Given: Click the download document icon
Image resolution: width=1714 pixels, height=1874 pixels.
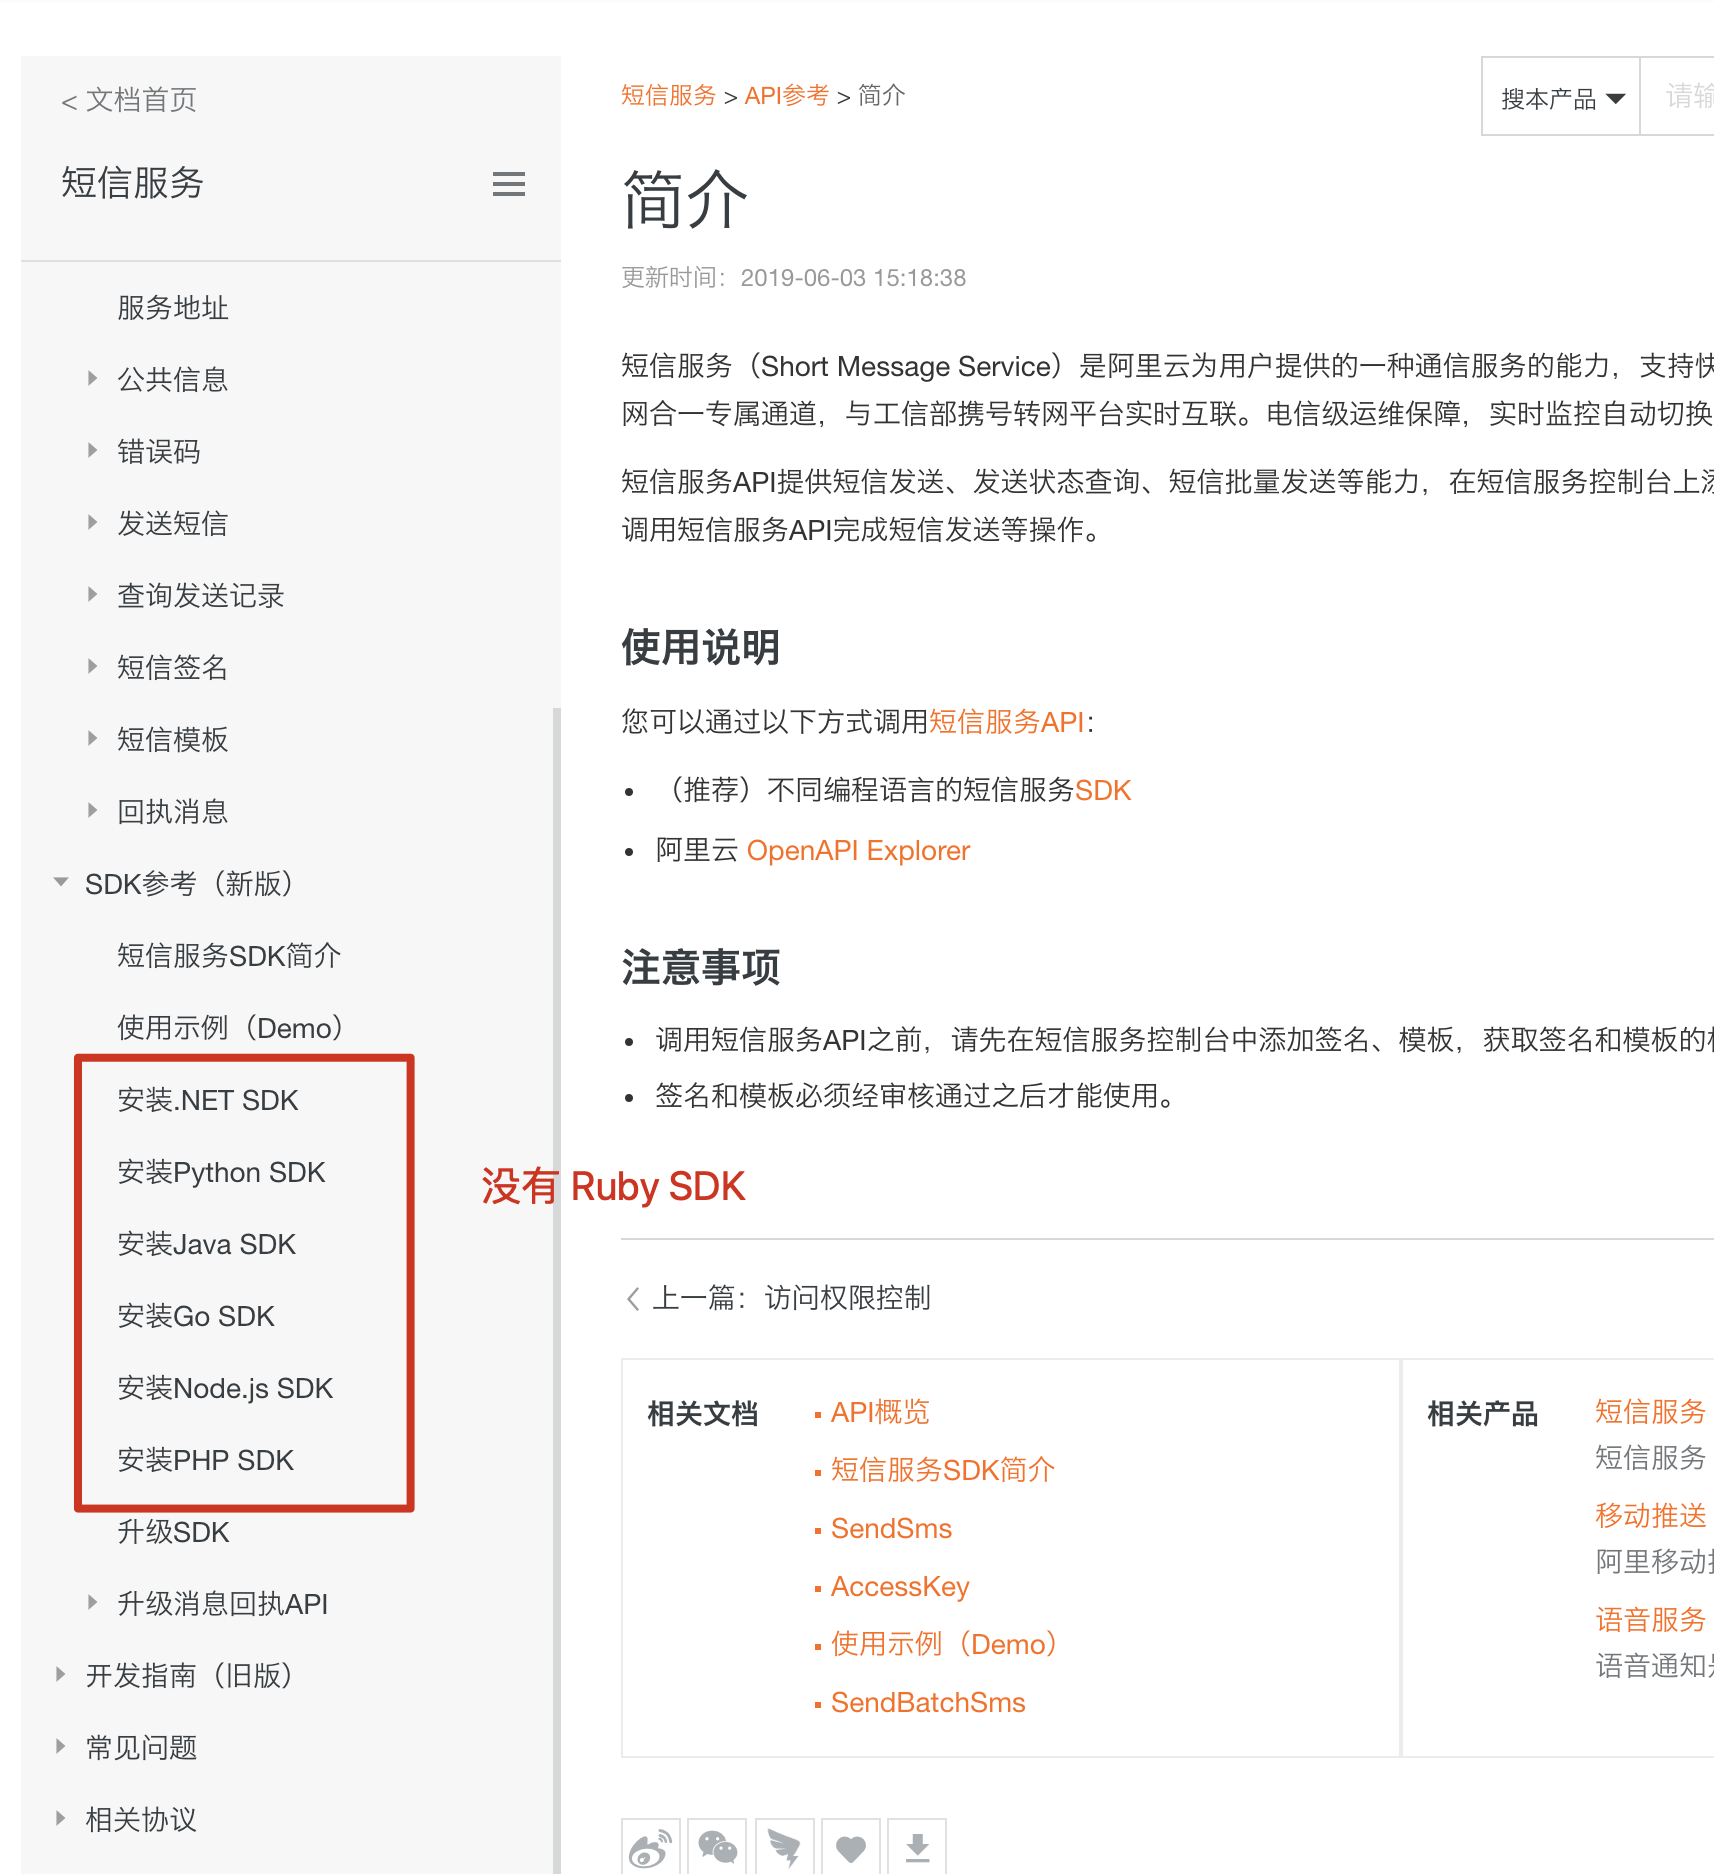Looking at the screenshot, I should pyautogui.click(x=917, y=1848).
